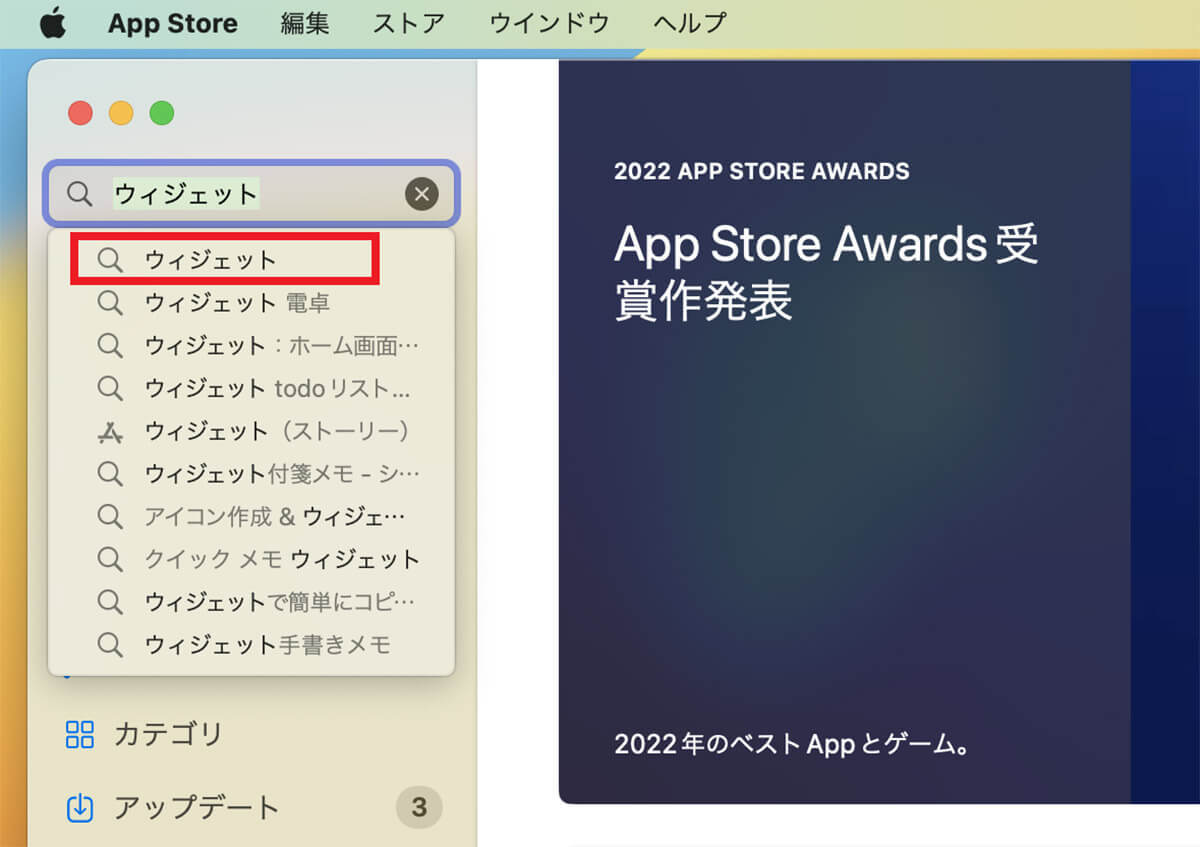Image resolution: width=1200 pixels, height=847 pixels.
Task: Select the app suggestion ウィジェット（ストーリー）
Action: click(x=251, y=432)
